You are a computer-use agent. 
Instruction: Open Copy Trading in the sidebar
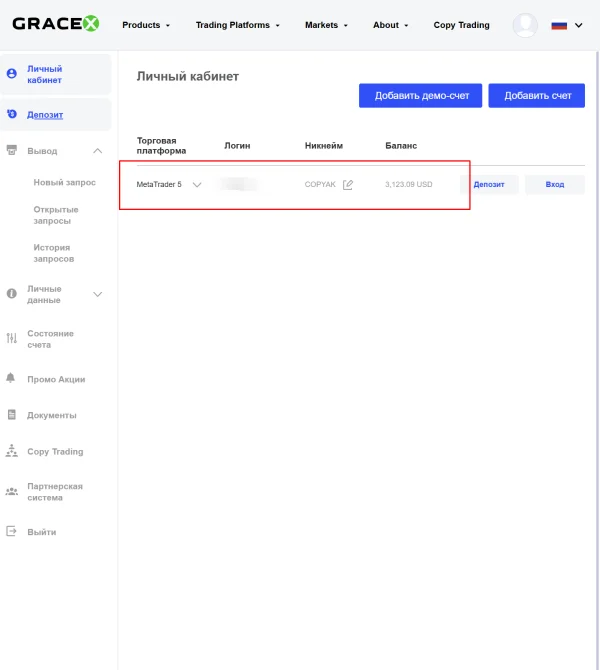(x=55, y=452)
